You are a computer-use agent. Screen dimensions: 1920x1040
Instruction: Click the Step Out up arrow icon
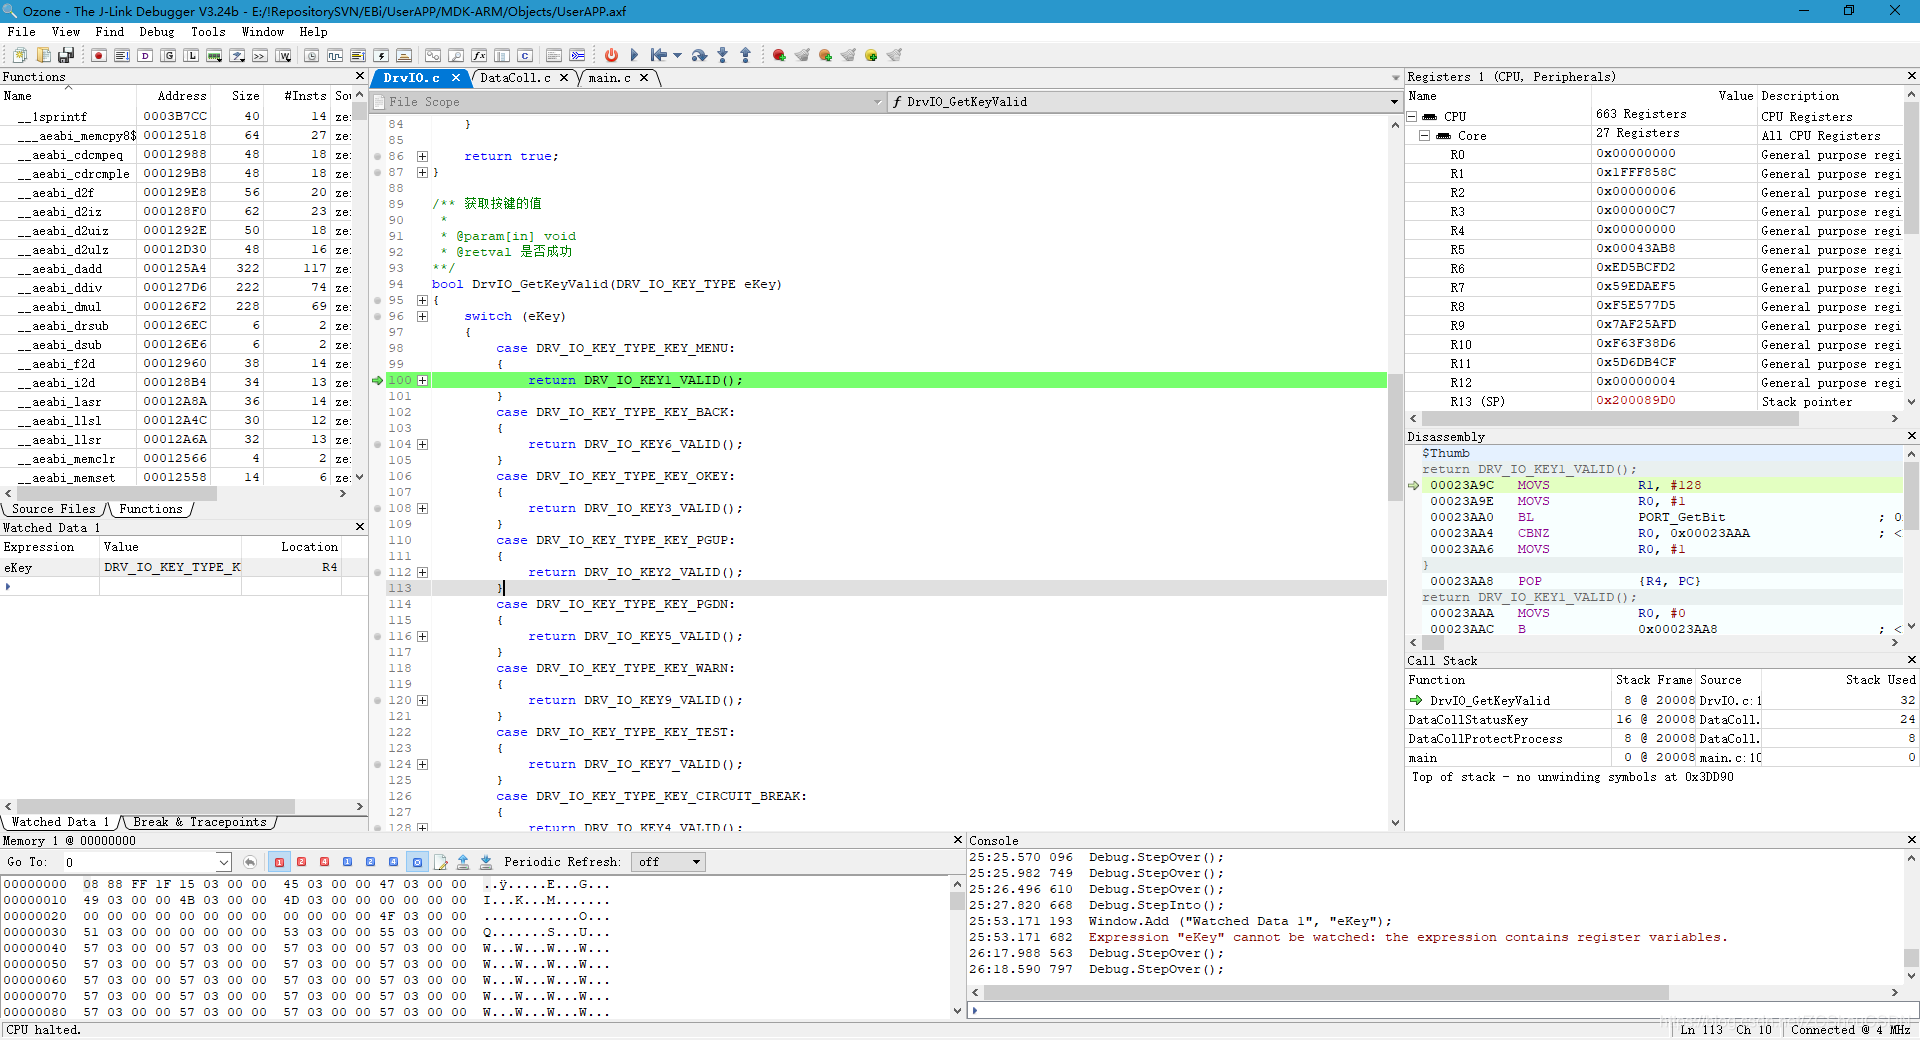(x=745, y=55)
